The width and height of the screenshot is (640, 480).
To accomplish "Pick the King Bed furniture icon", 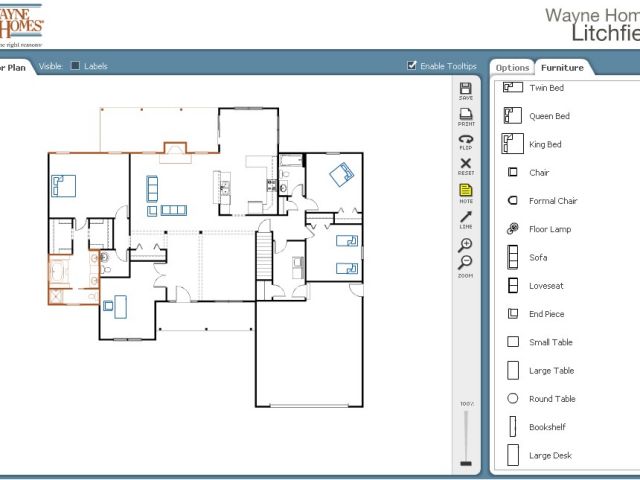I will 513,144.
